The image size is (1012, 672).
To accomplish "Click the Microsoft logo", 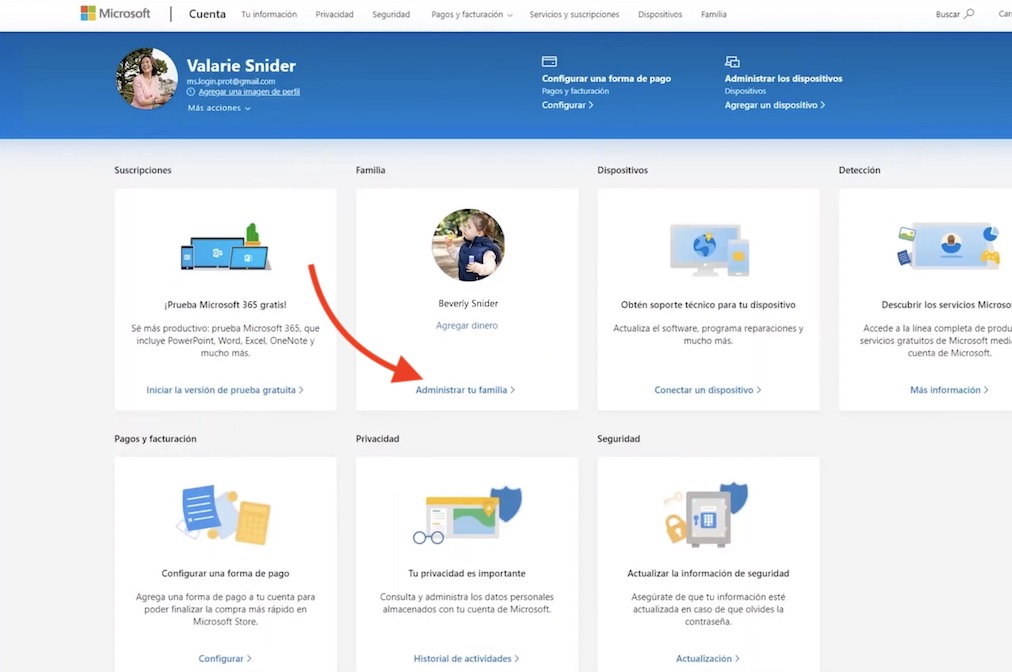I will tap(115, 14).
